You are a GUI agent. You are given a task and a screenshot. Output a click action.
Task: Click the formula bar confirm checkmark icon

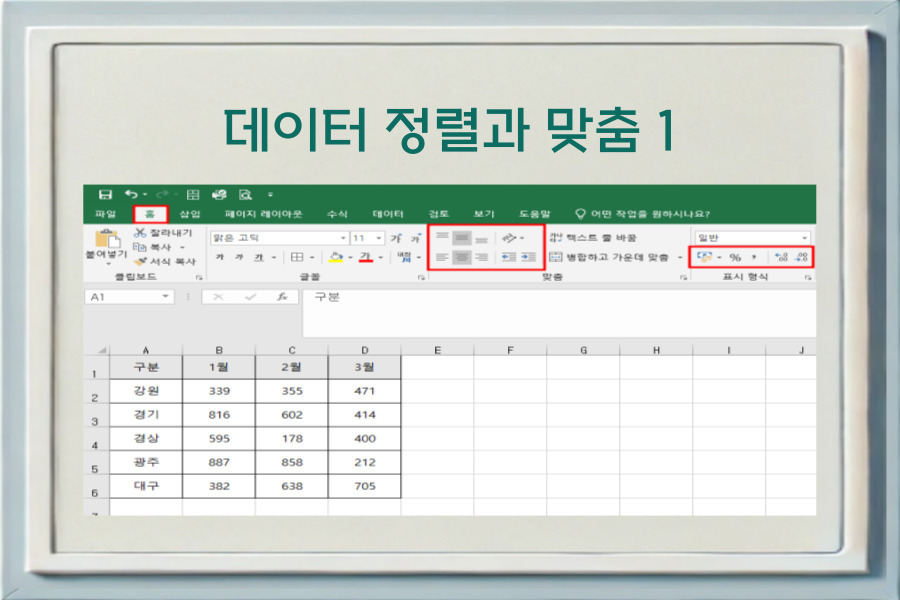pyautogui.click(x=250, y=297)
